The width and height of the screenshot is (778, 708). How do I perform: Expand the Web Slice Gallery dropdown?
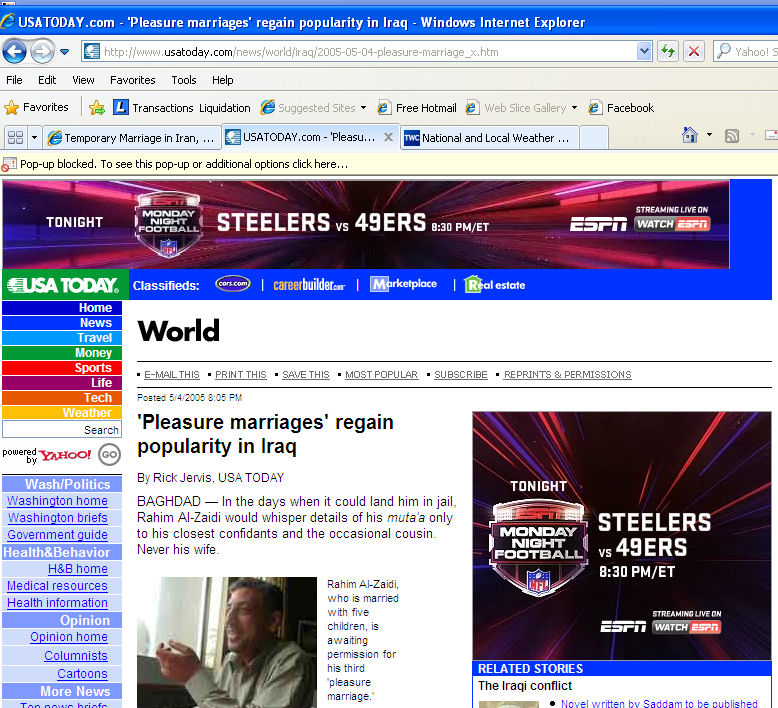(575, 108)
